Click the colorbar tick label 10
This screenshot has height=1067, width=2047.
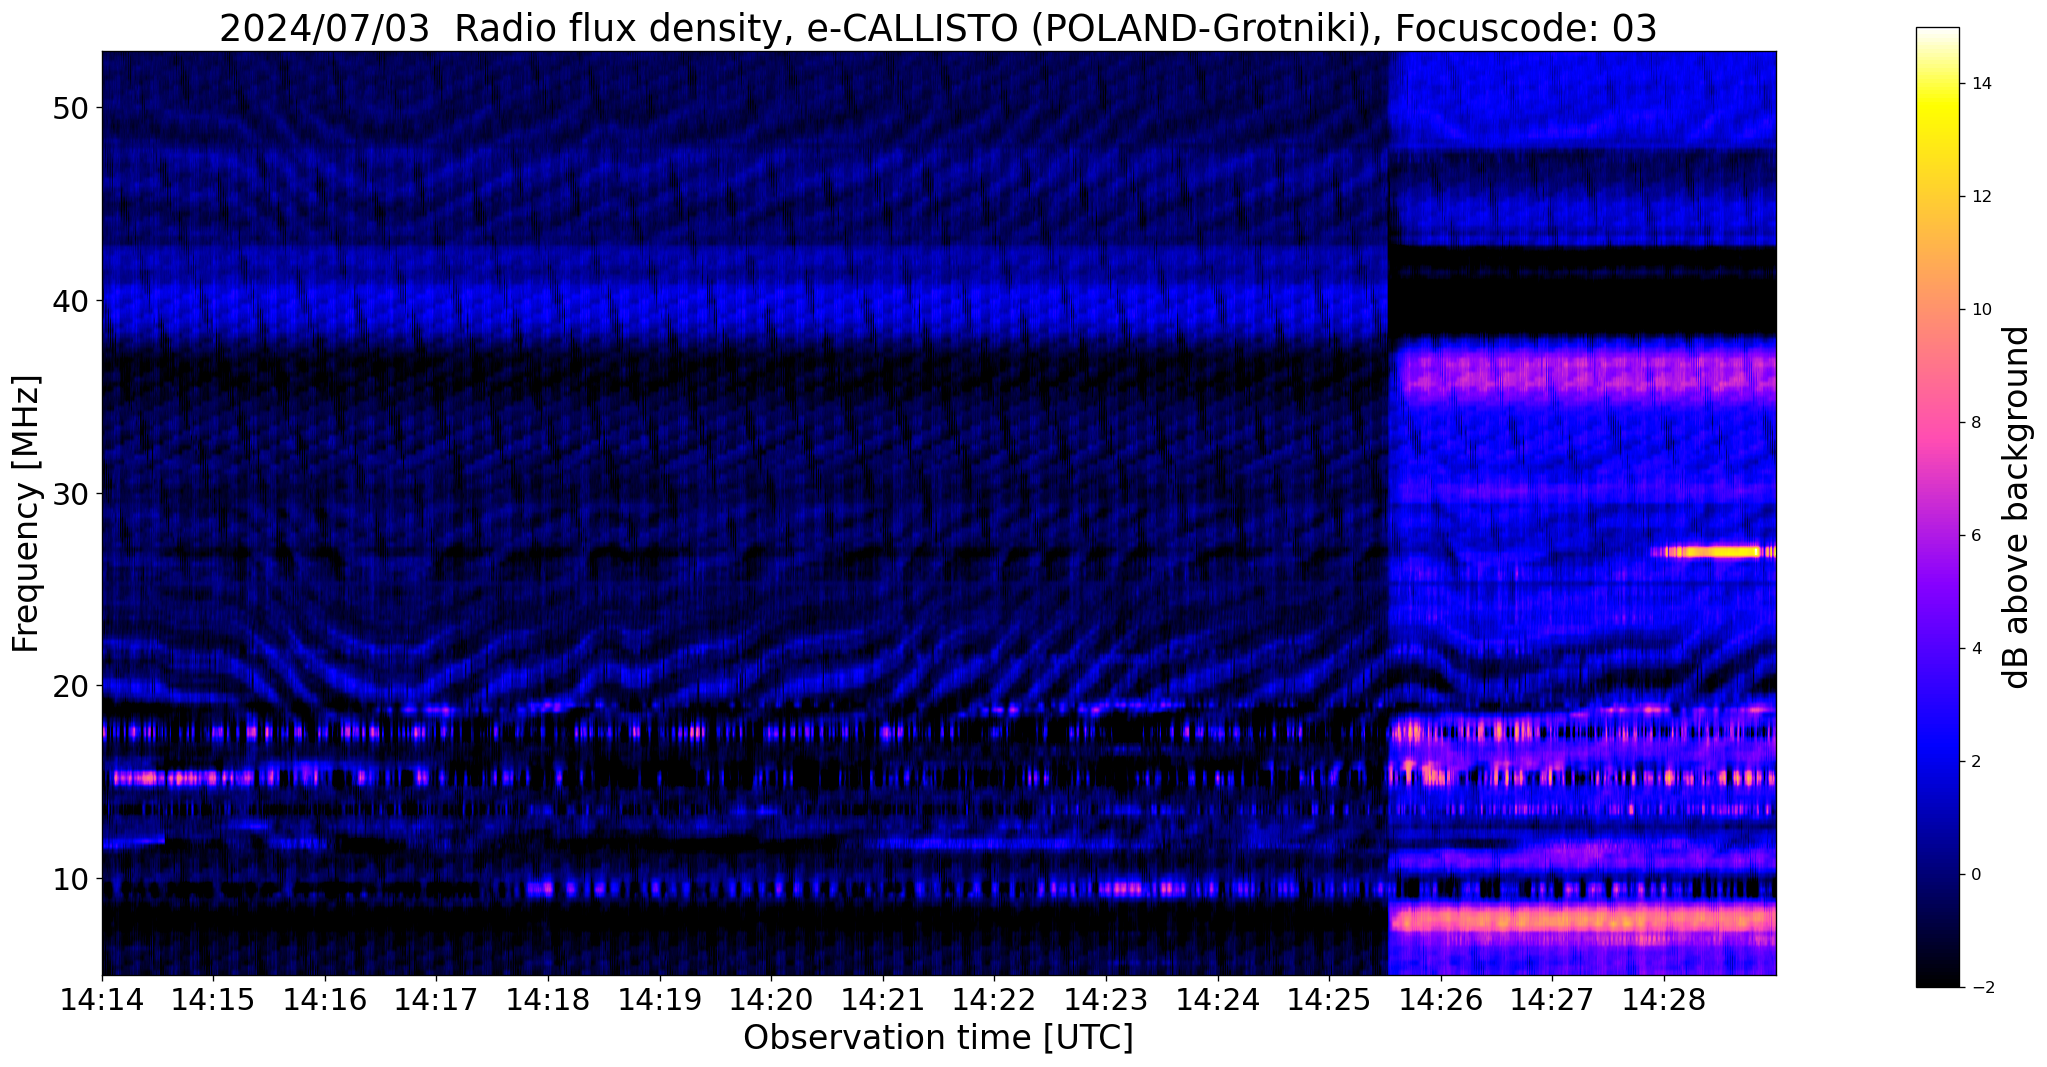1980,310
